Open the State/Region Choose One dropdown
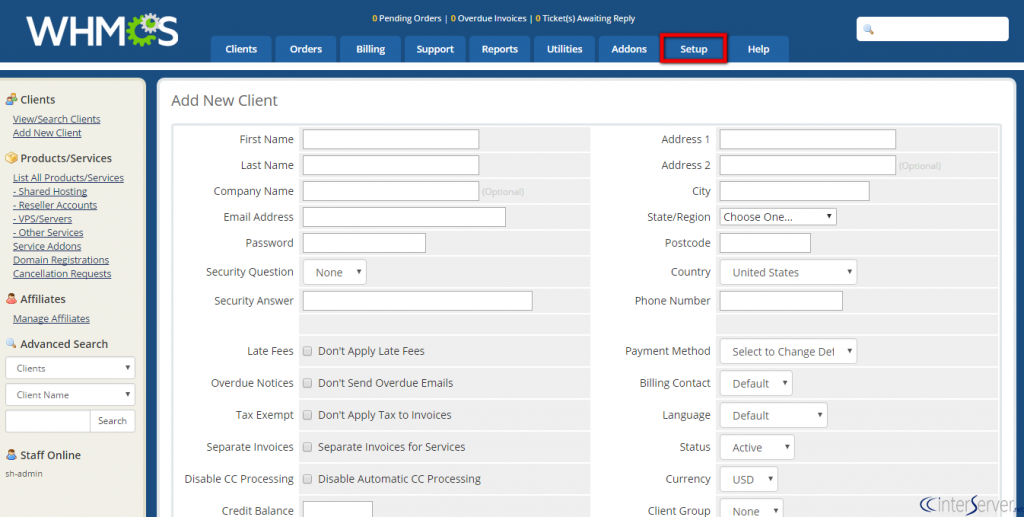 tap(778, 217)
